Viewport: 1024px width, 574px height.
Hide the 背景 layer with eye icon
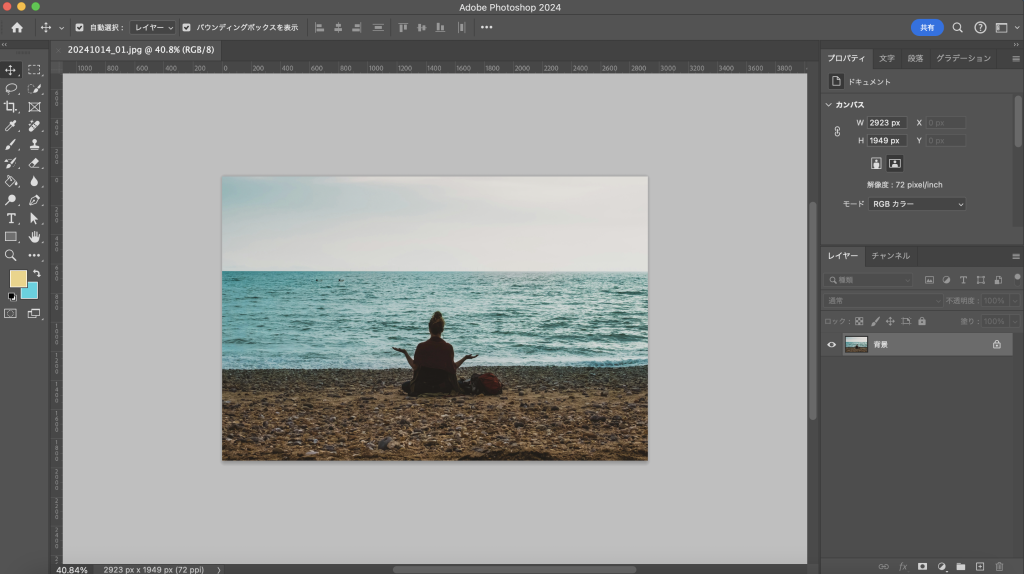click(x=831, y=344)
